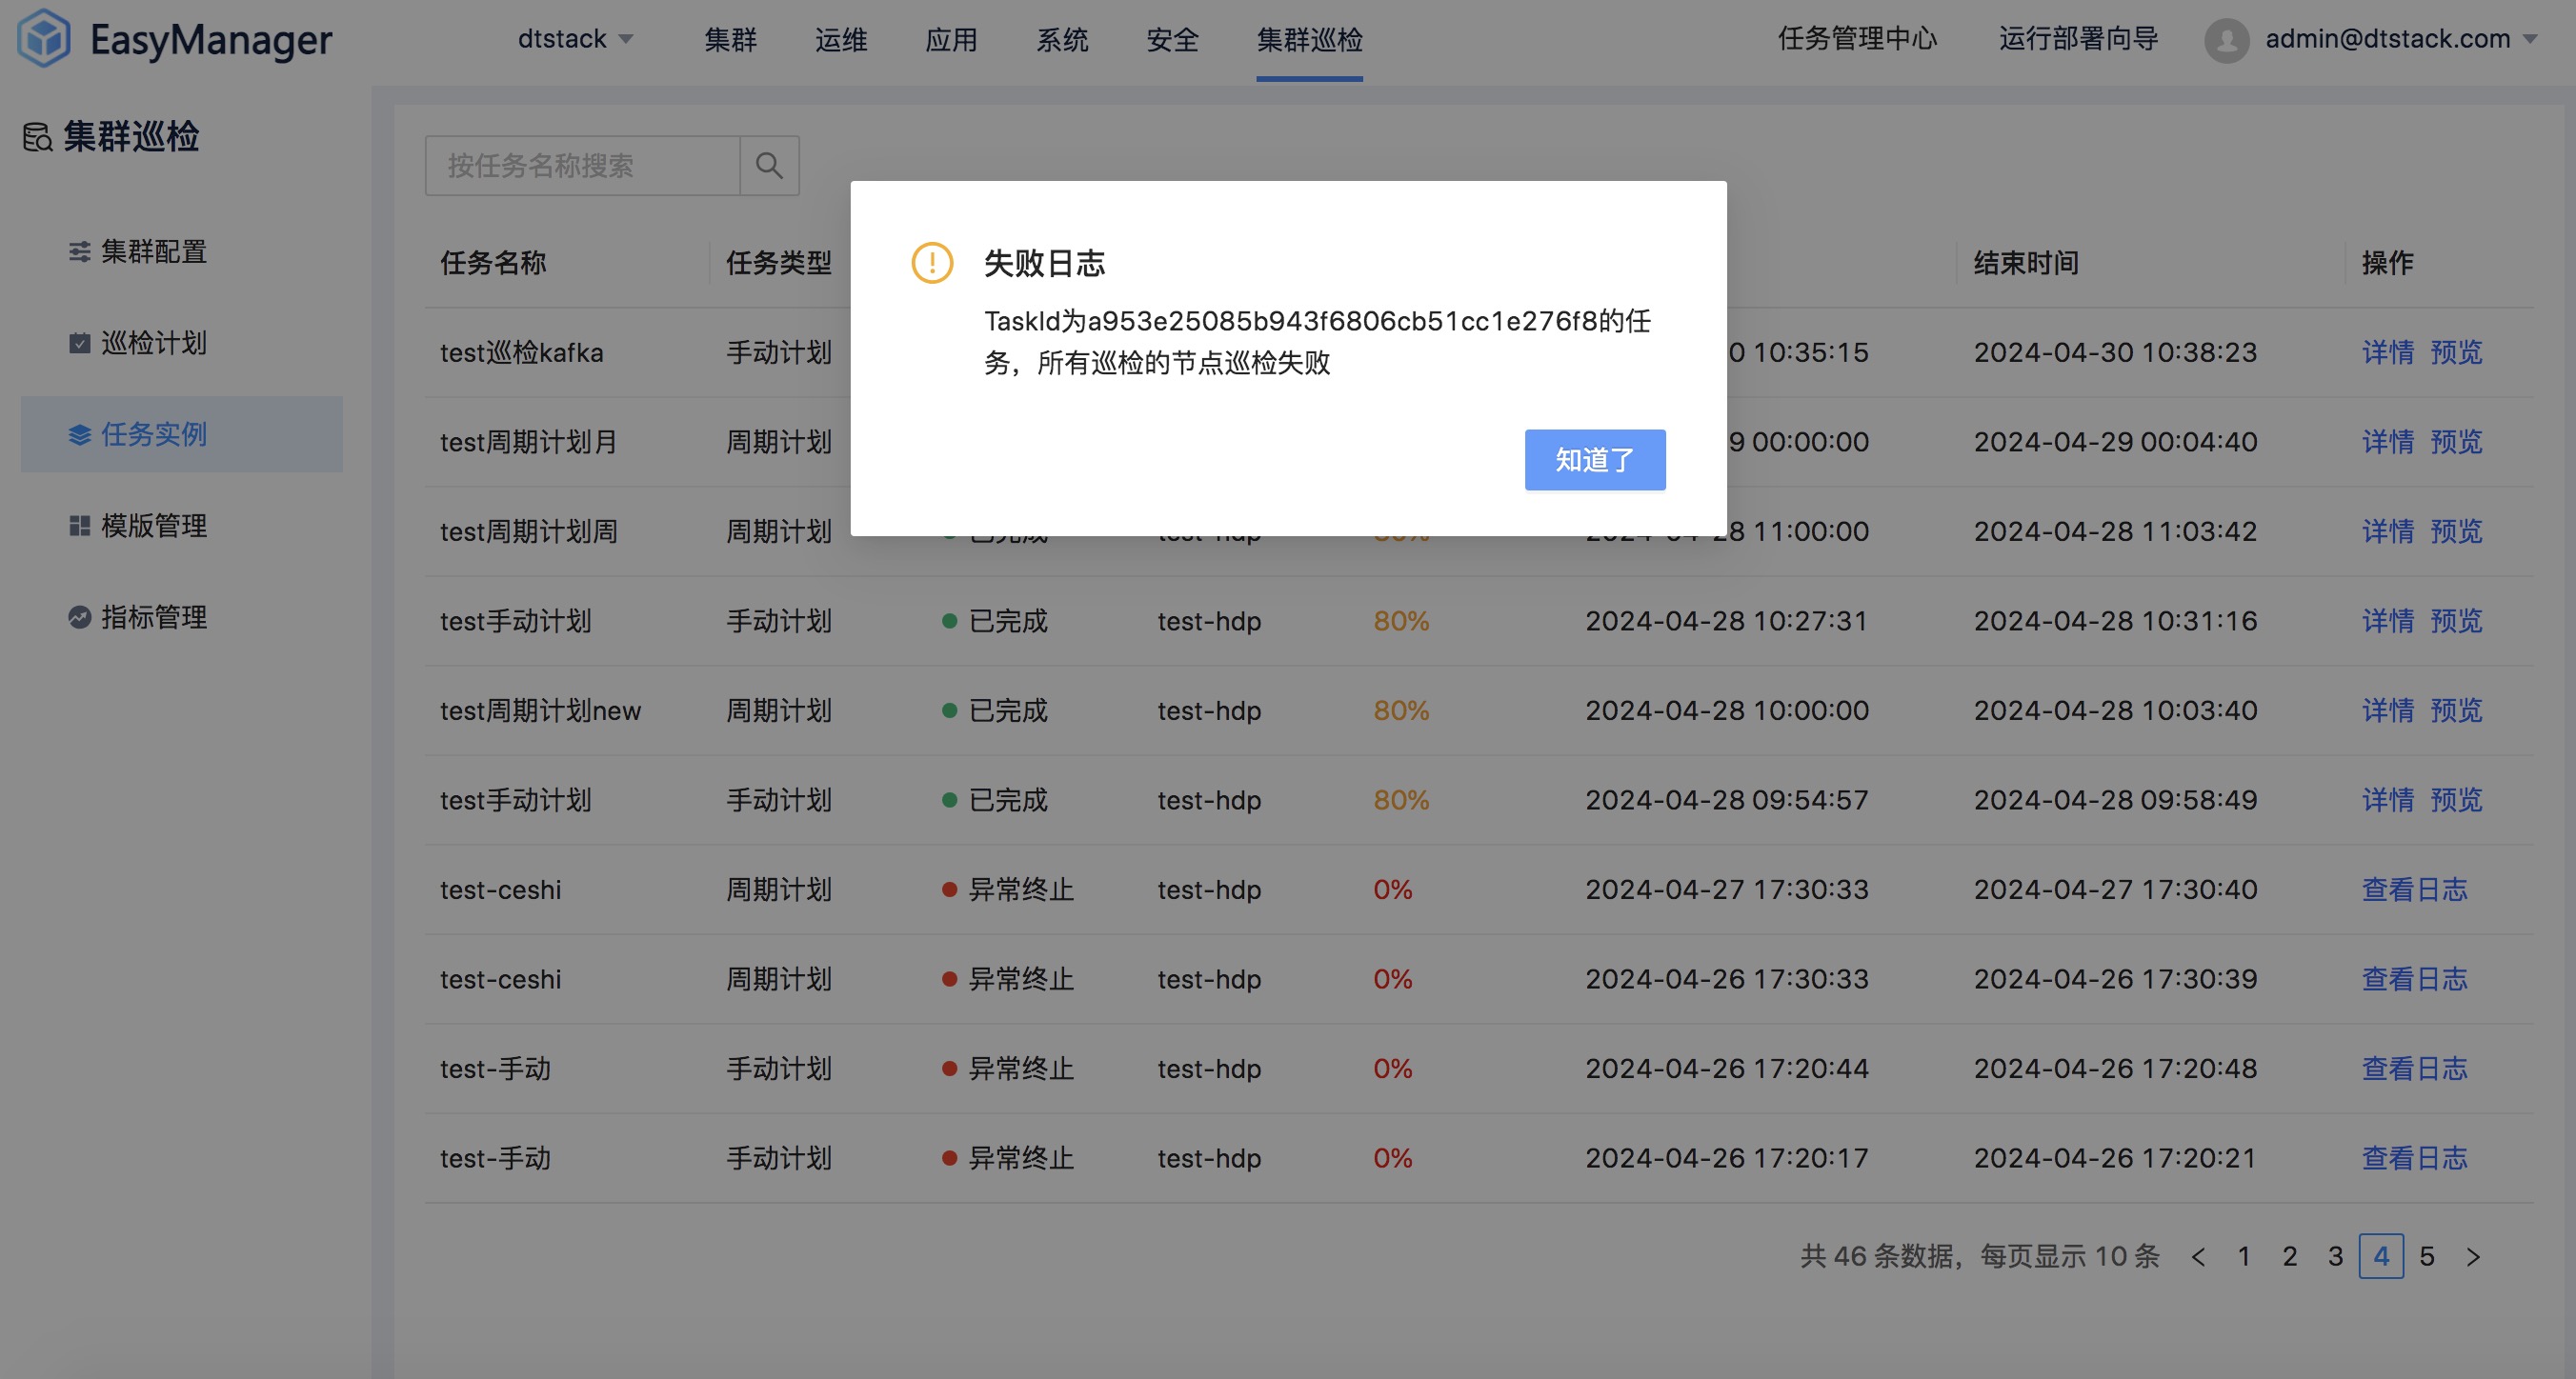Open 详情 for test周期计划new row

2388,710
